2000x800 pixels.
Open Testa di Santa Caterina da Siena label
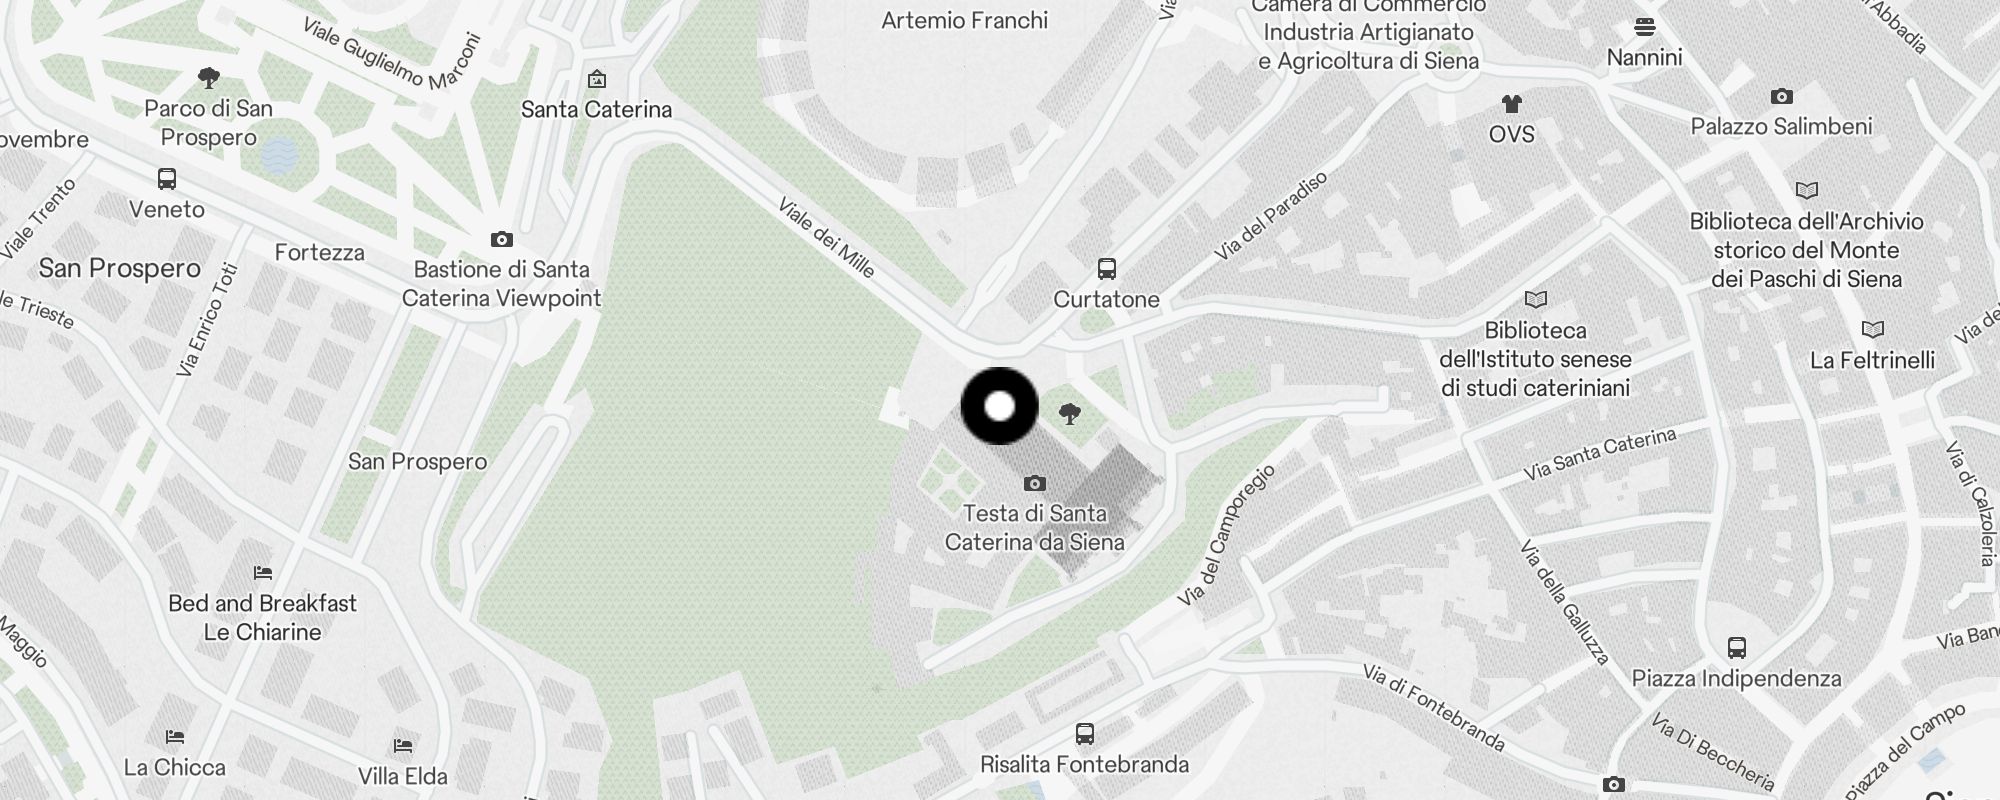click(1035, 527)
